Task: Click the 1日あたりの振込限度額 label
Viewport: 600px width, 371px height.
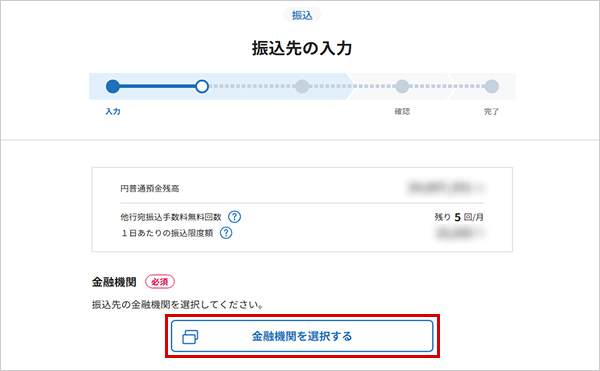Action: click(167, 233)
